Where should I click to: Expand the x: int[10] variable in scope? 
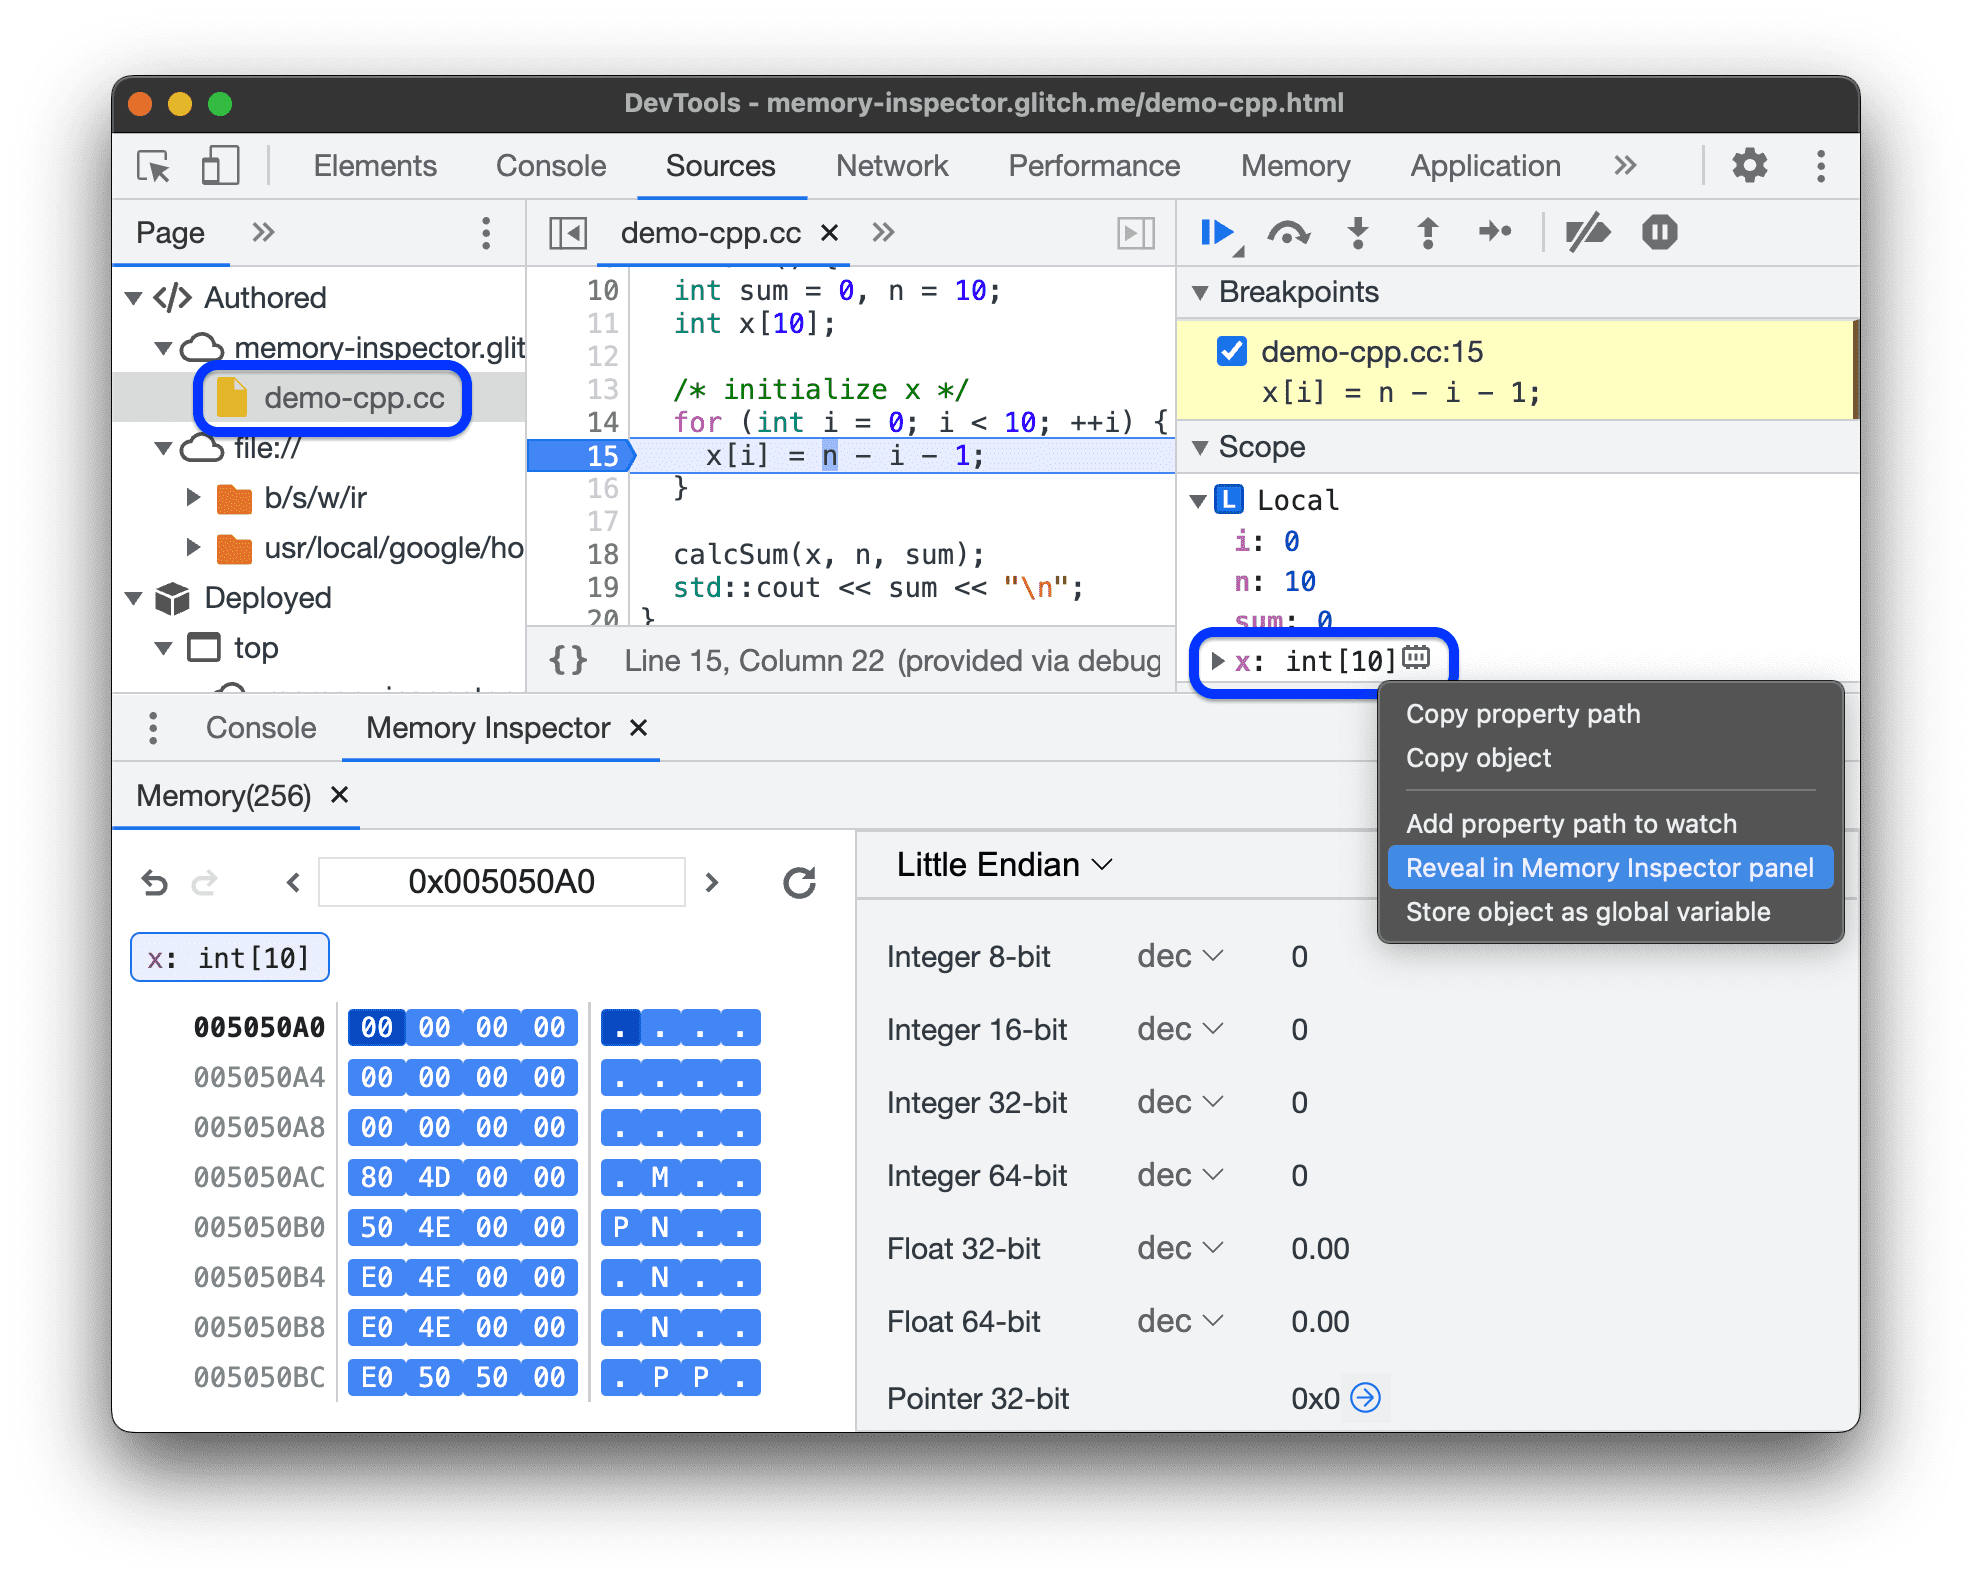1221,656
